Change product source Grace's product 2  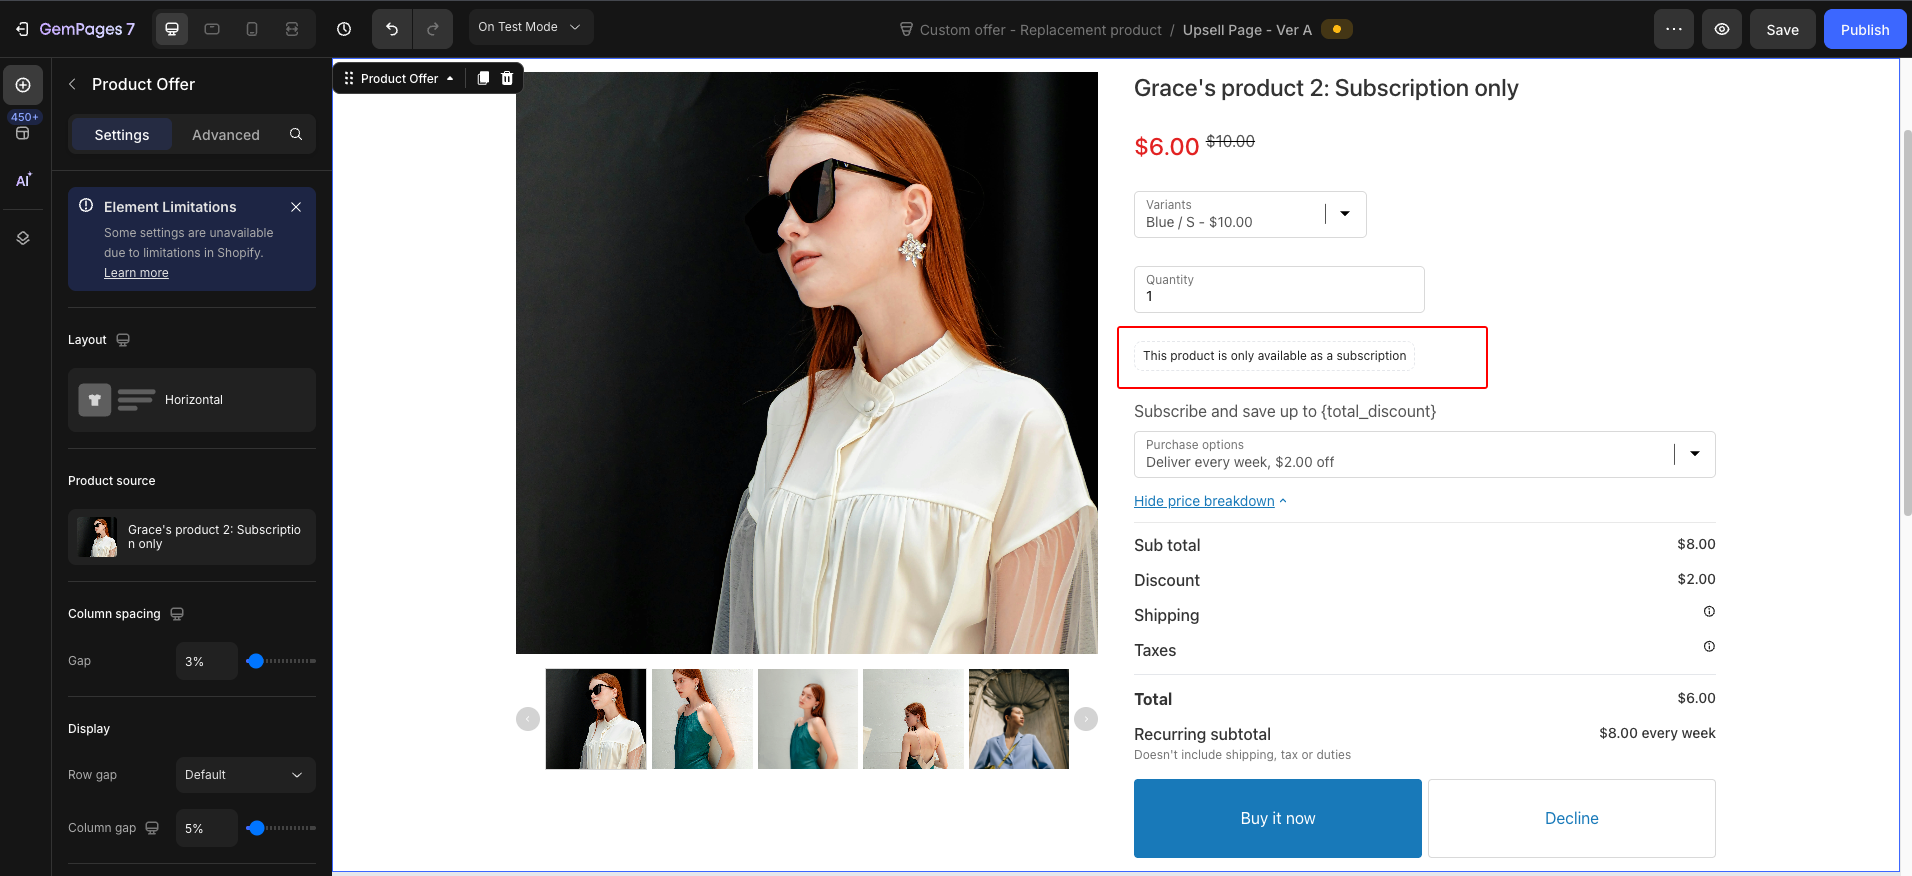(x=192, y=537)
